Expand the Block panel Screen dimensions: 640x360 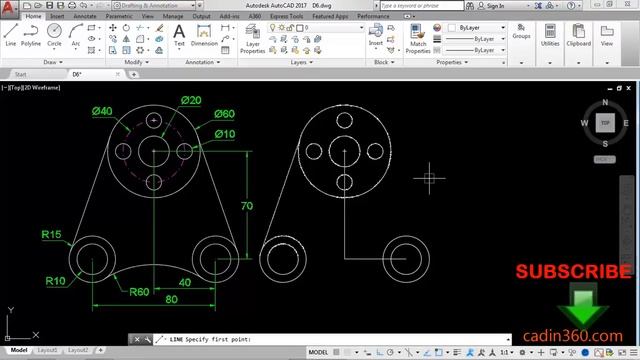(384, 62)
